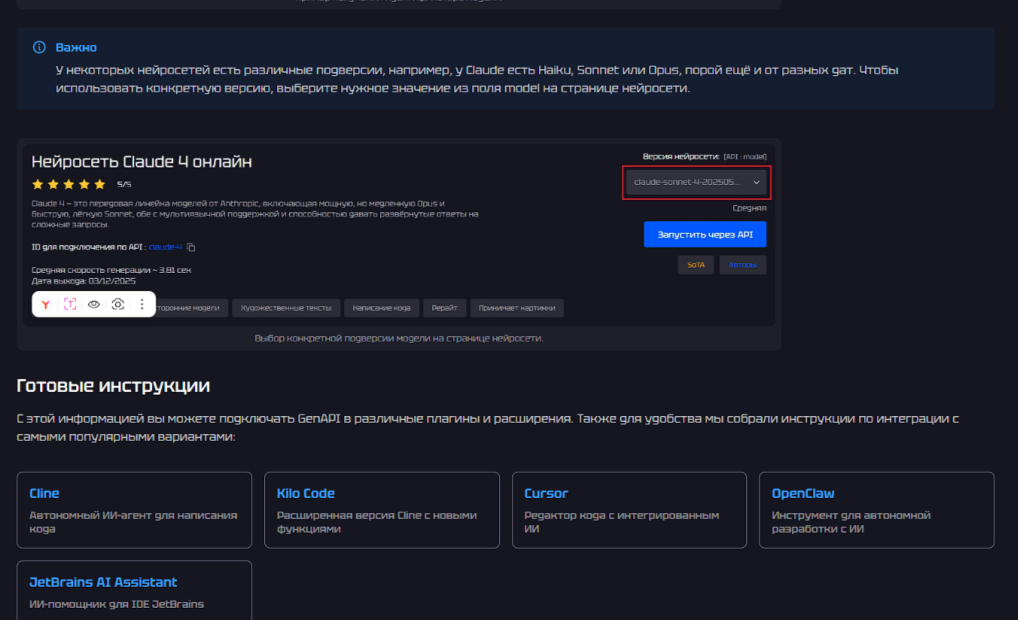1018x620 pixels.
Task: Copy the claude-4 API ID with copy icon
Action: click(x=191, y=247)
